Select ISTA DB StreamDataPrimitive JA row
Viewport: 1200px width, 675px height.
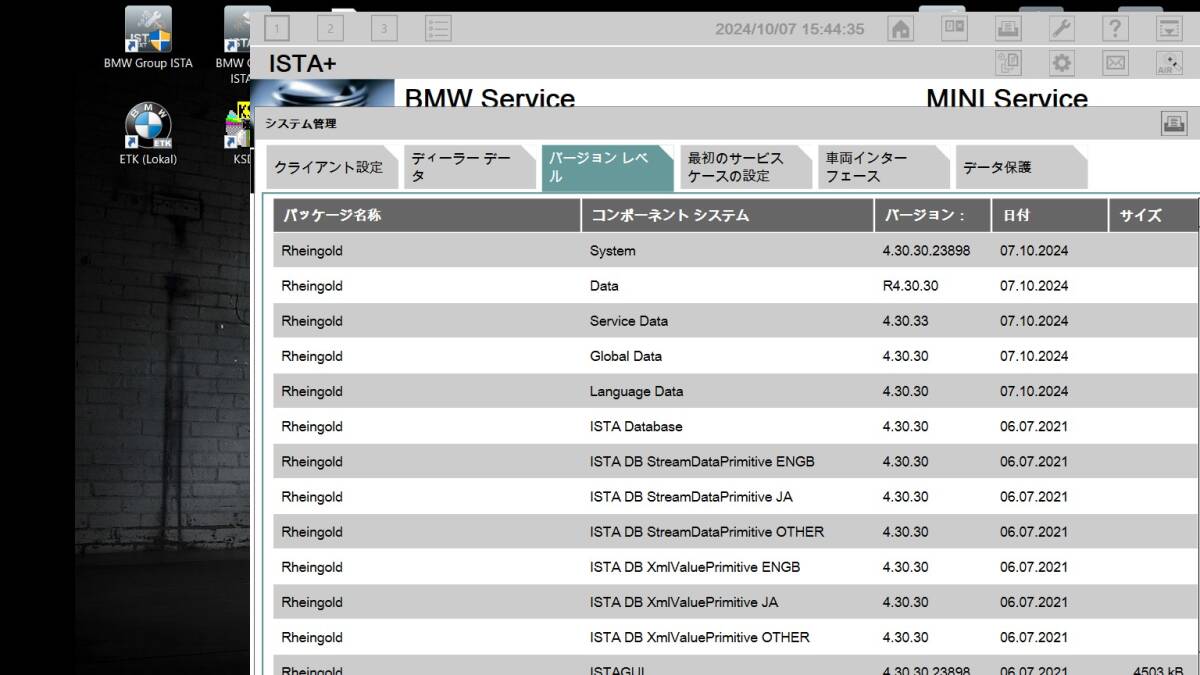point(736,496)
